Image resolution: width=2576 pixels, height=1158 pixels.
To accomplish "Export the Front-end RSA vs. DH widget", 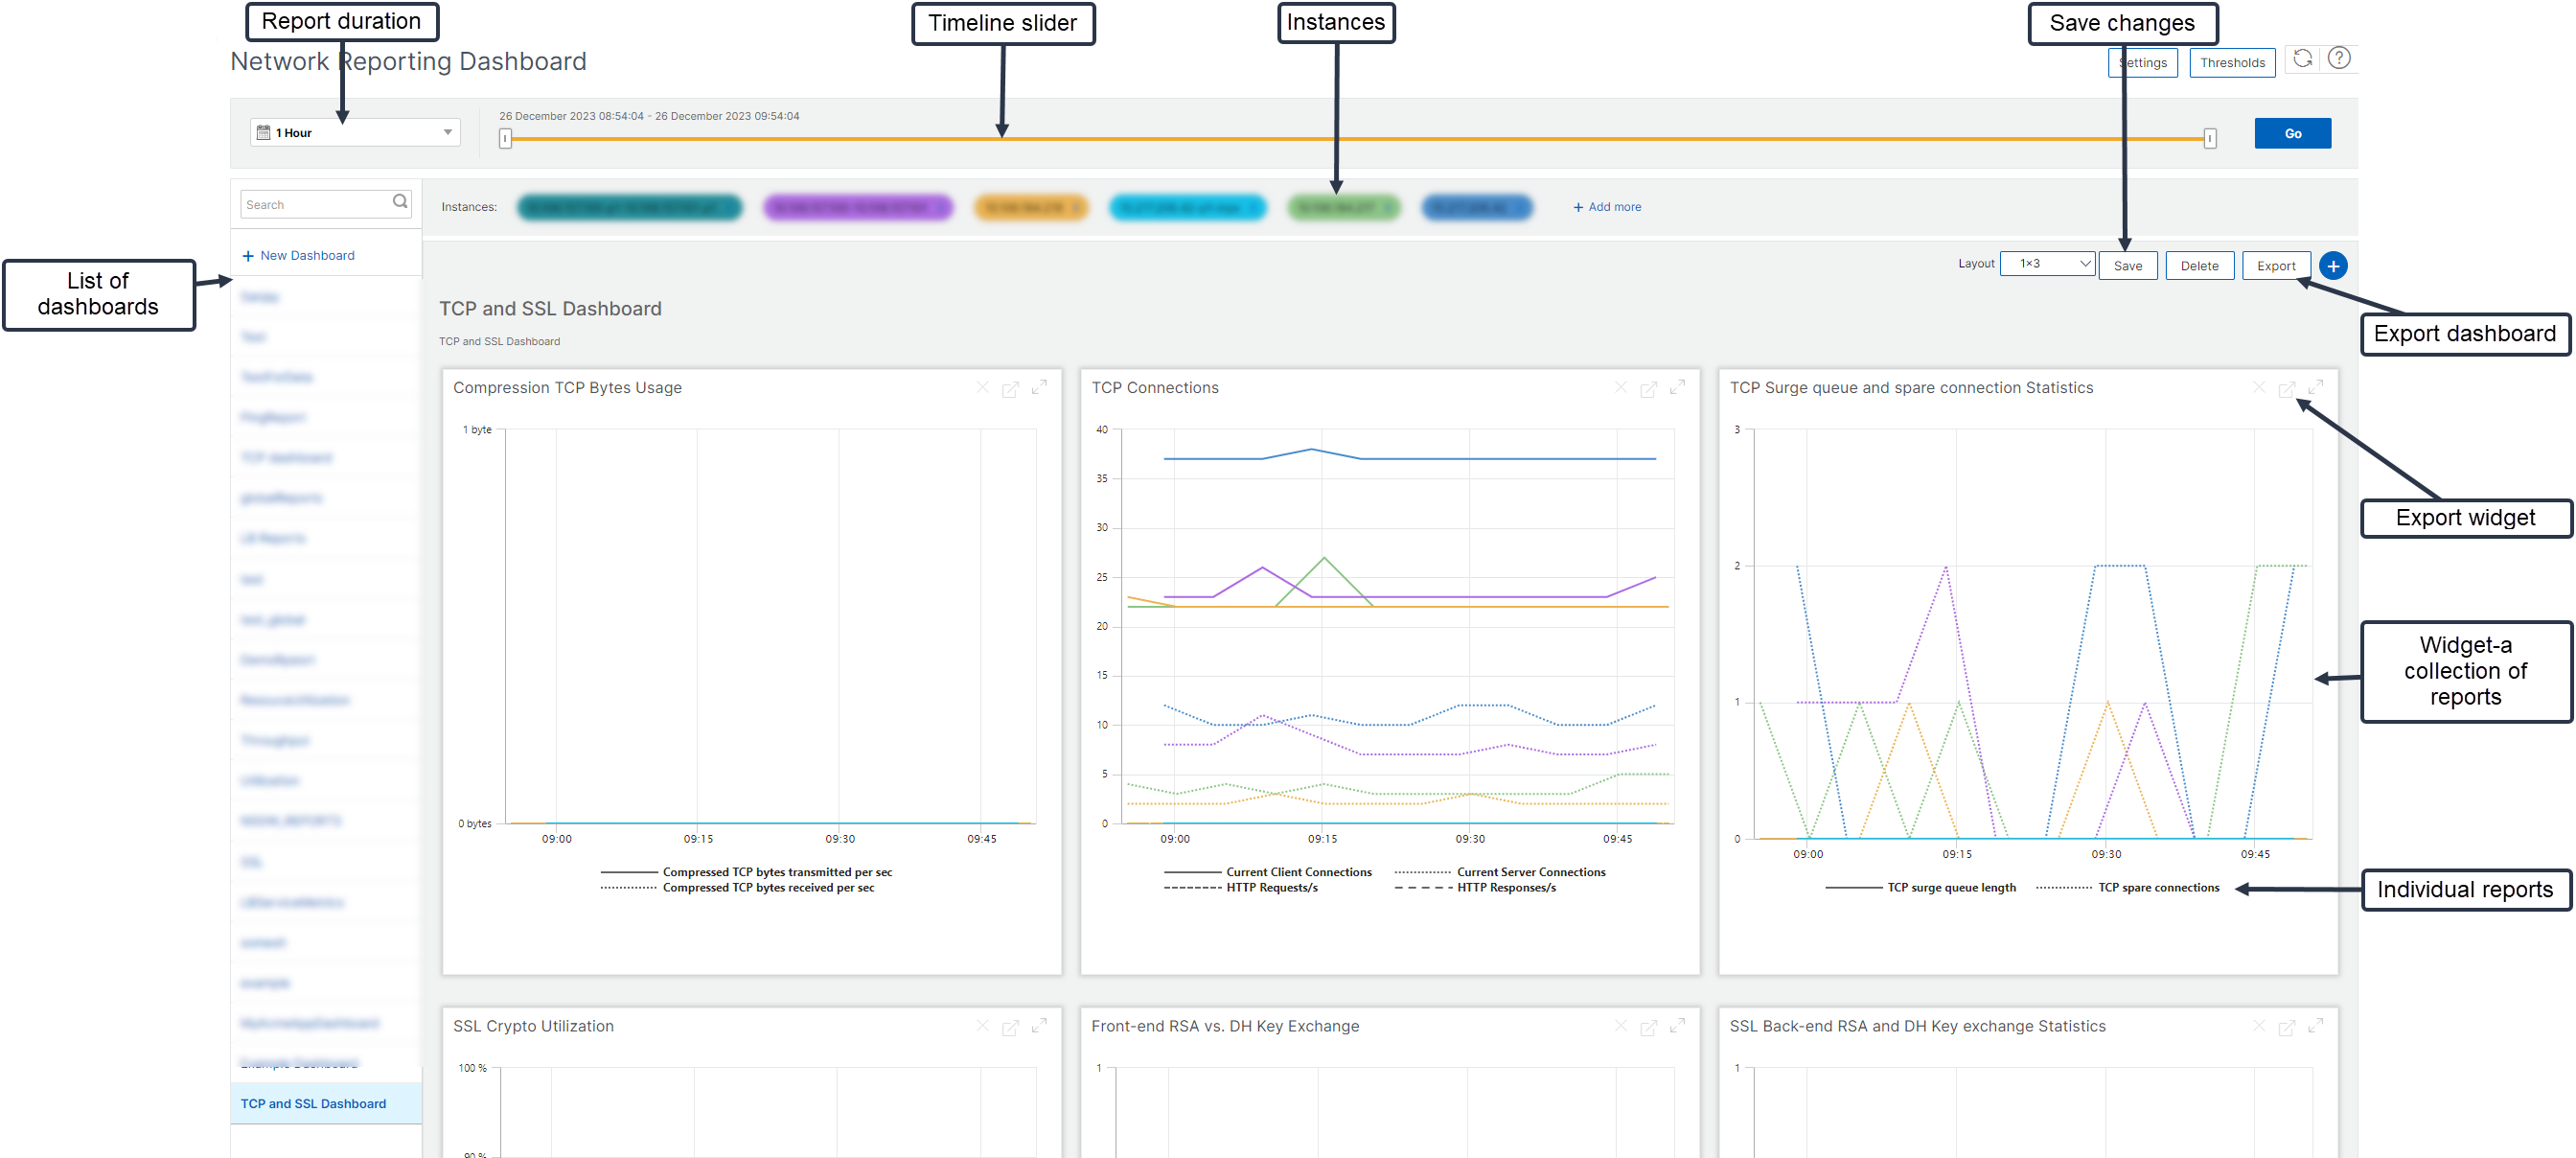I will click(x=1649, y=1027).
